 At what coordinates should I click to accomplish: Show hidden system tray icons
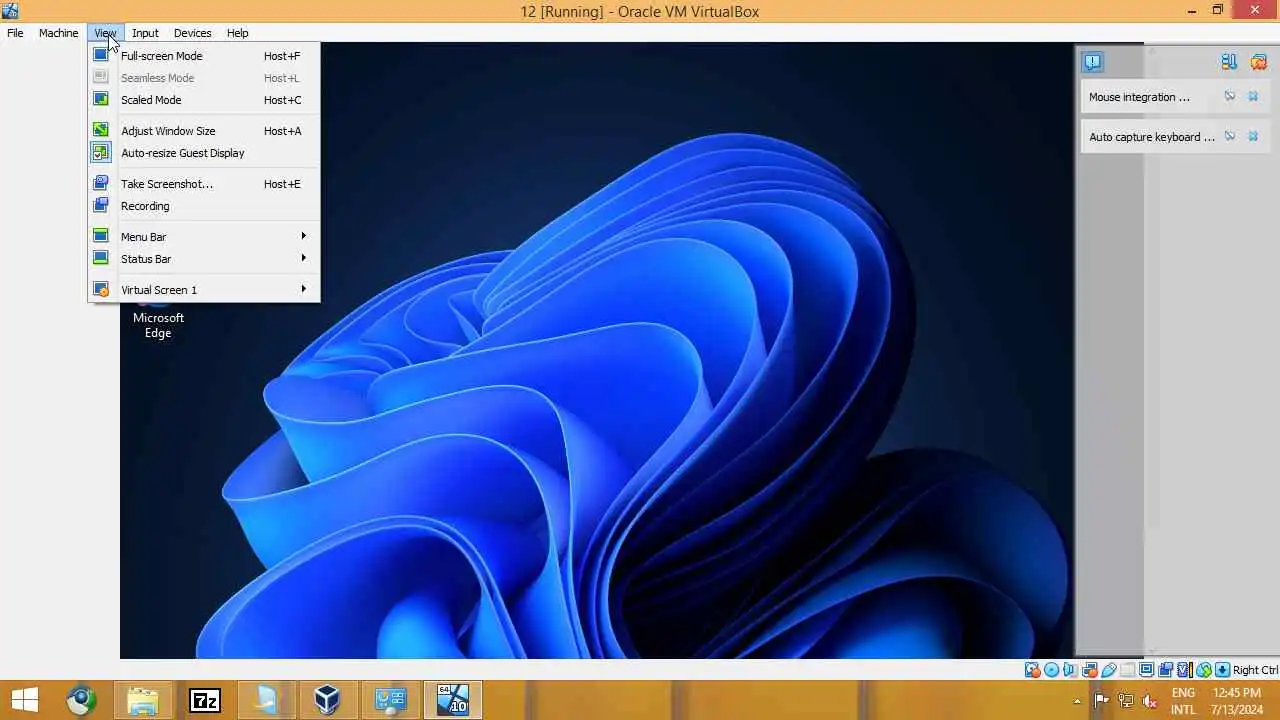1077,702
